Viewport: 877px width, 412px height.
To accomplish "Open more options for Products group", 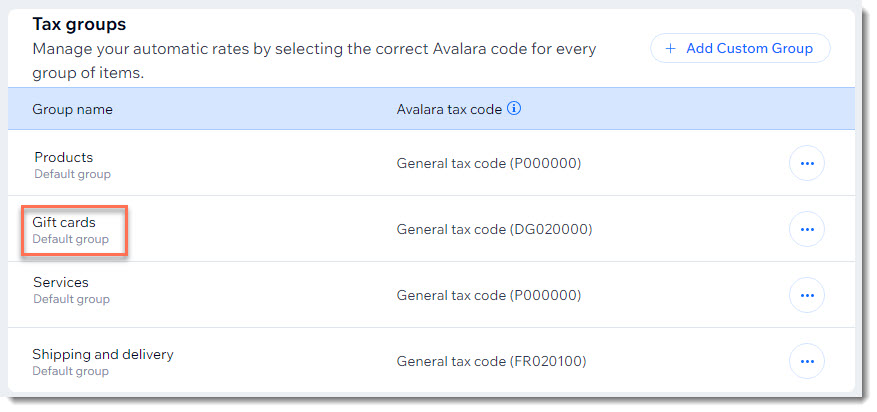I will coord(807,163).
